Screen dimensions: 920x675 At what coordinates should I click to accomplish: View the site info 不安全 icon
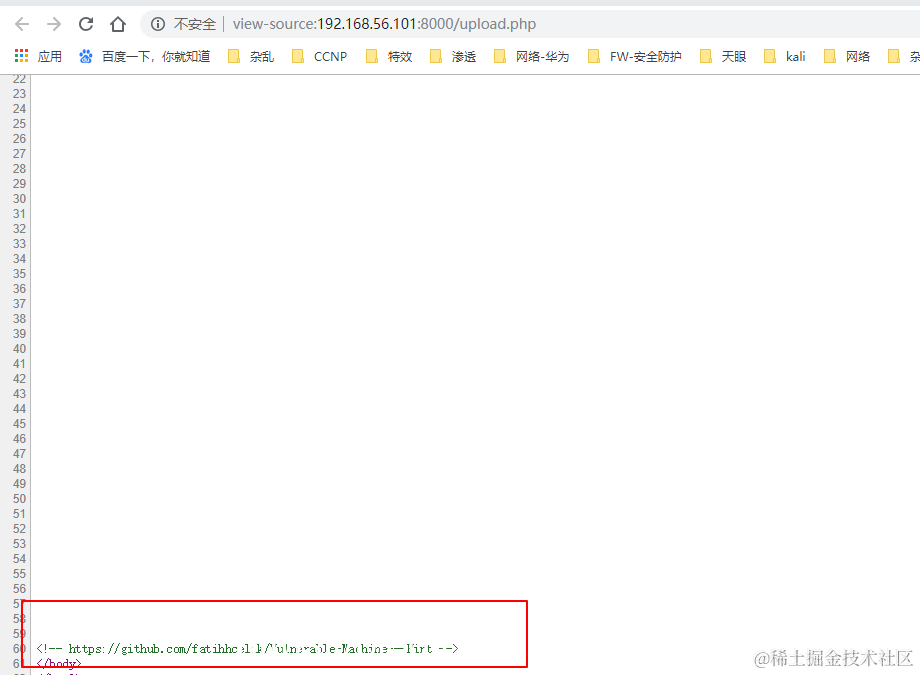pos(158,24)
